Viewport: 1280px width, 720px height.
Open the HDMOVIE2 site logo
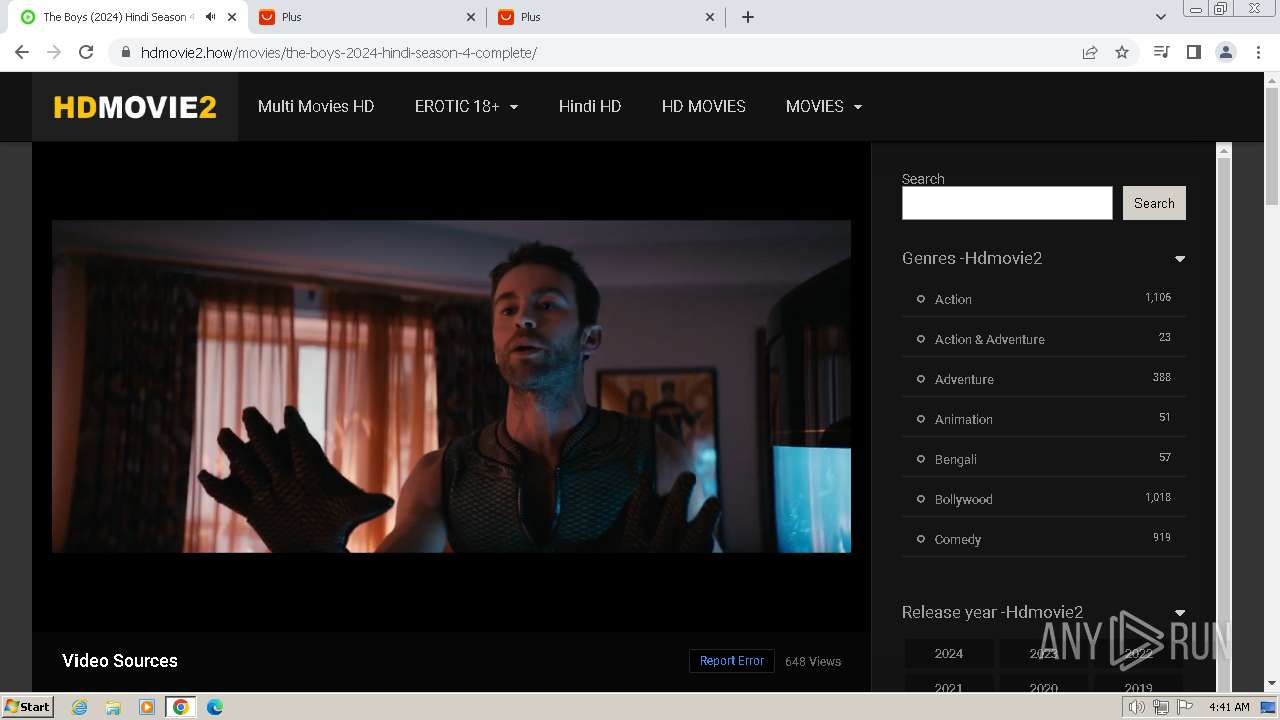(x=135, y=106)
